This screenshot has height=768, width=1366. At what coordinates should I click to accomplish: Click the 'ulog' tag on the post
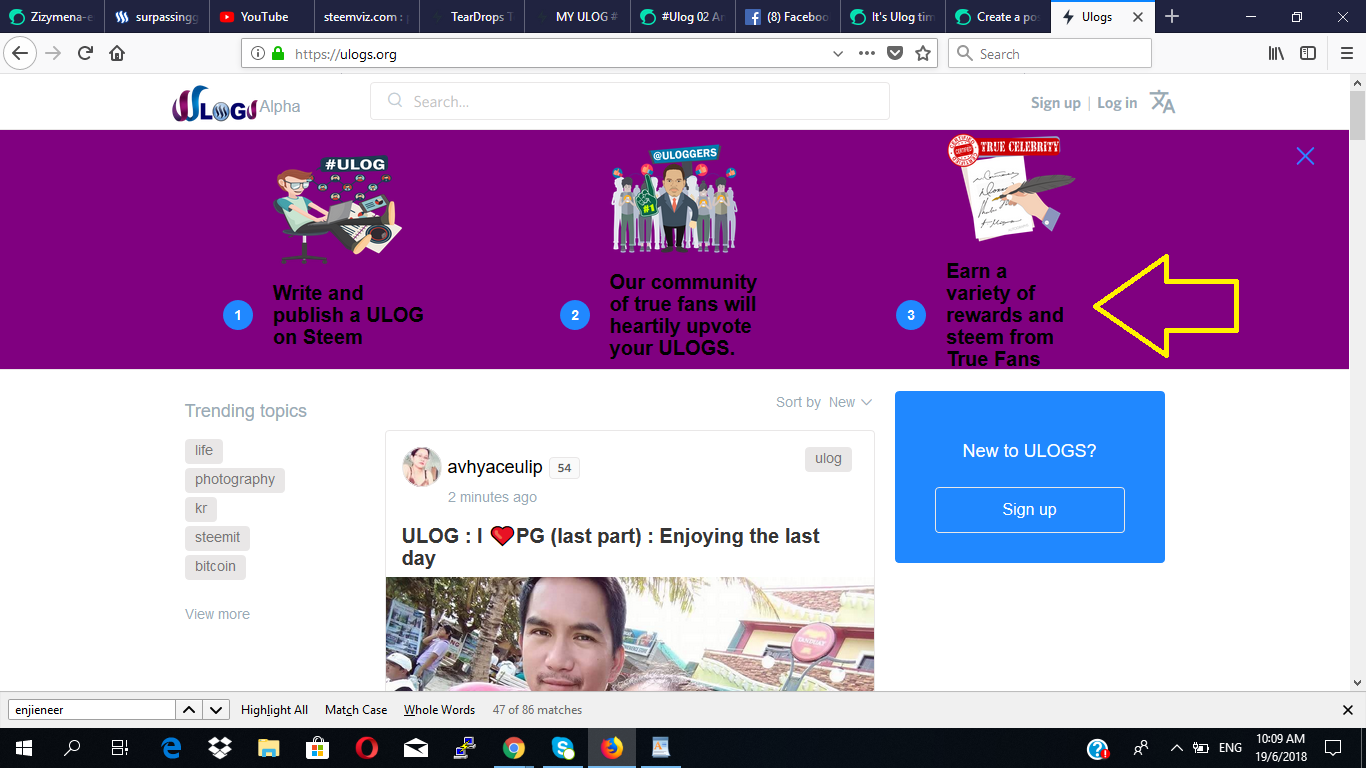point(828,459)
